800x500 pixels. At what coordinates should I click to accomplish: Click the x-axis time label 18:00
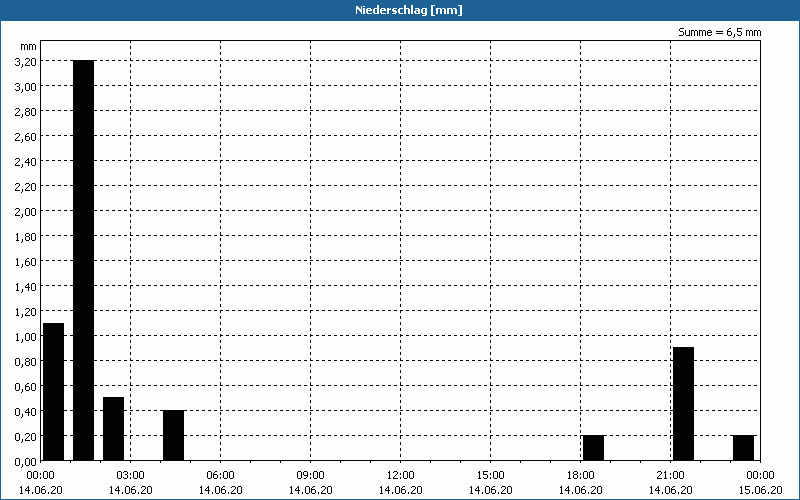click(581, 476)
